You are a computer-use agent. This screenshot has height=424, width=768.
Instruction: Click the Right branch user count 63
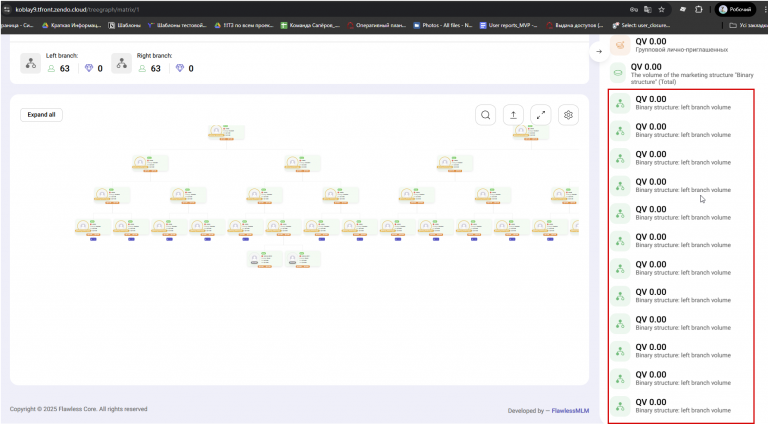pyautogui.click(x=156, y=69)
